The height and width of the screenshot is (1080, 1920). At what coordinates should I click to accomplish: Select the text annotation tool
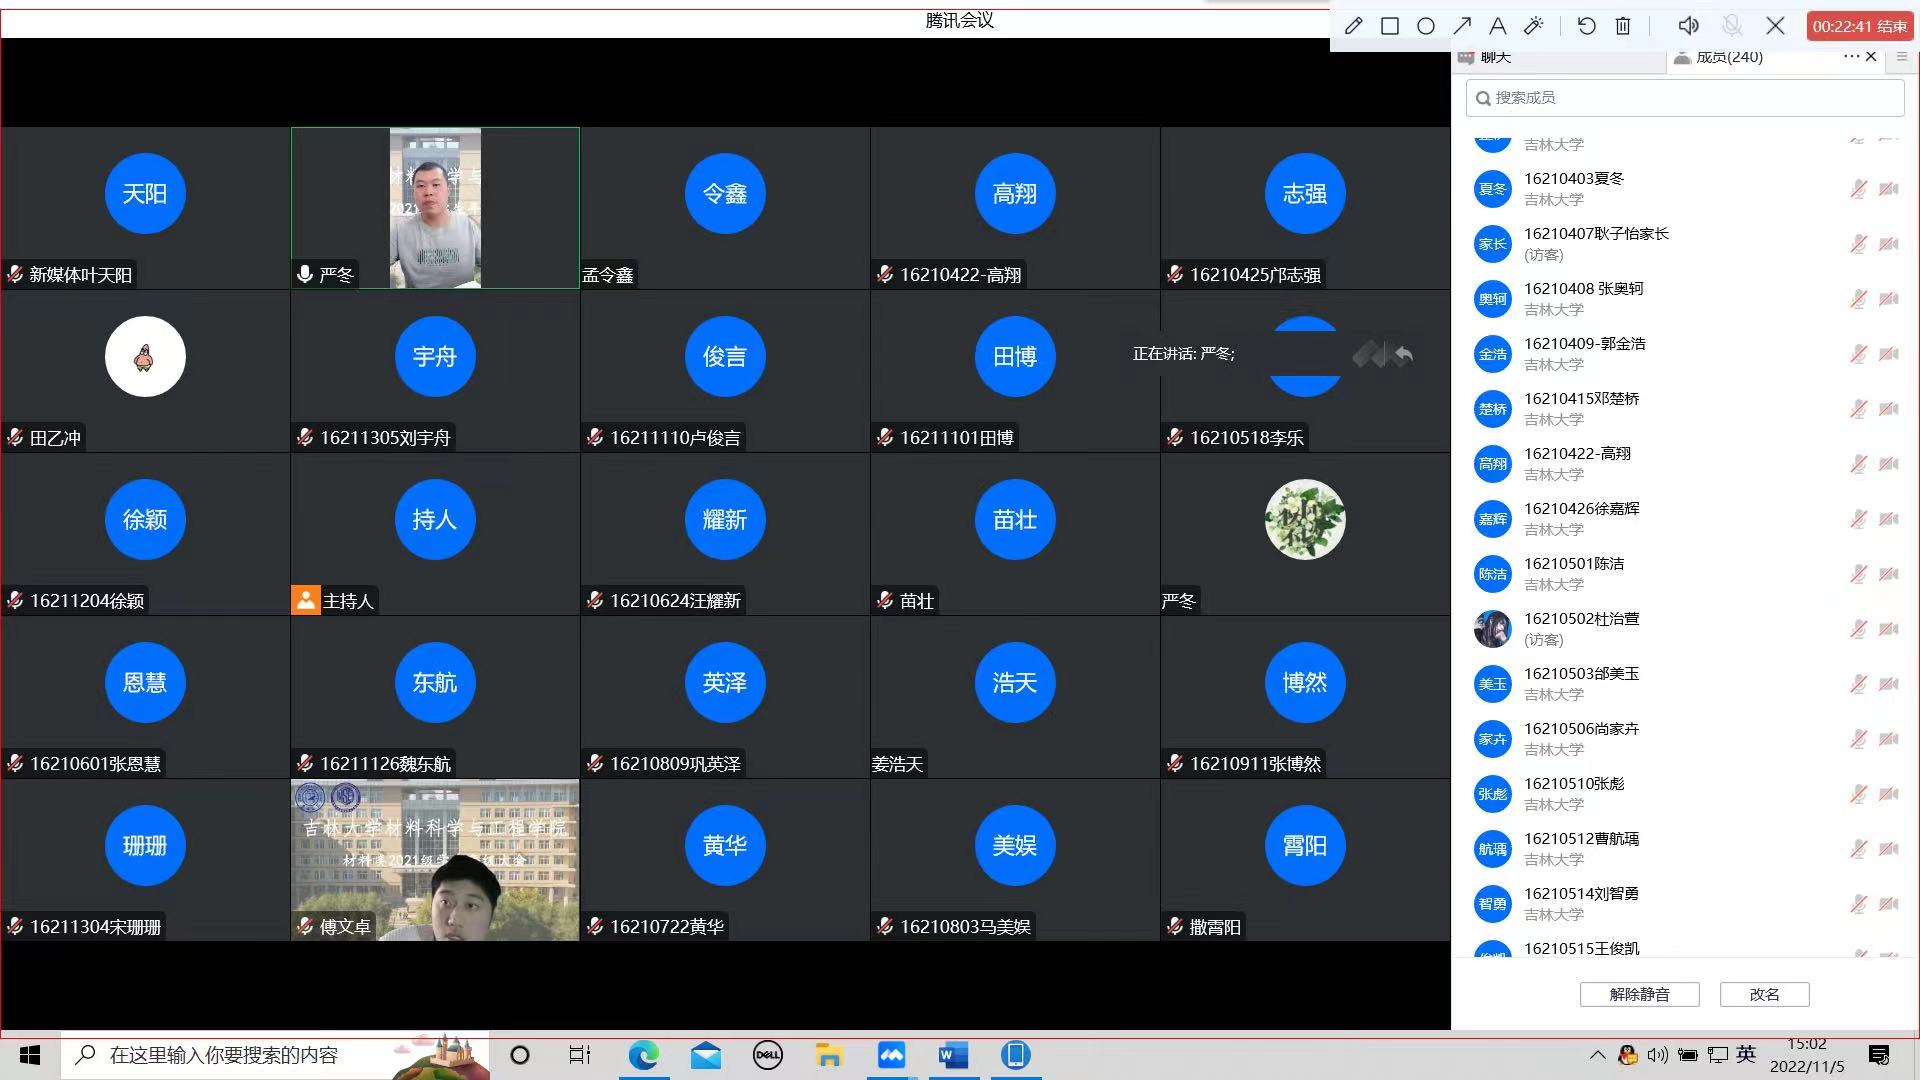pyautogui.click(x=1498, y=26)
